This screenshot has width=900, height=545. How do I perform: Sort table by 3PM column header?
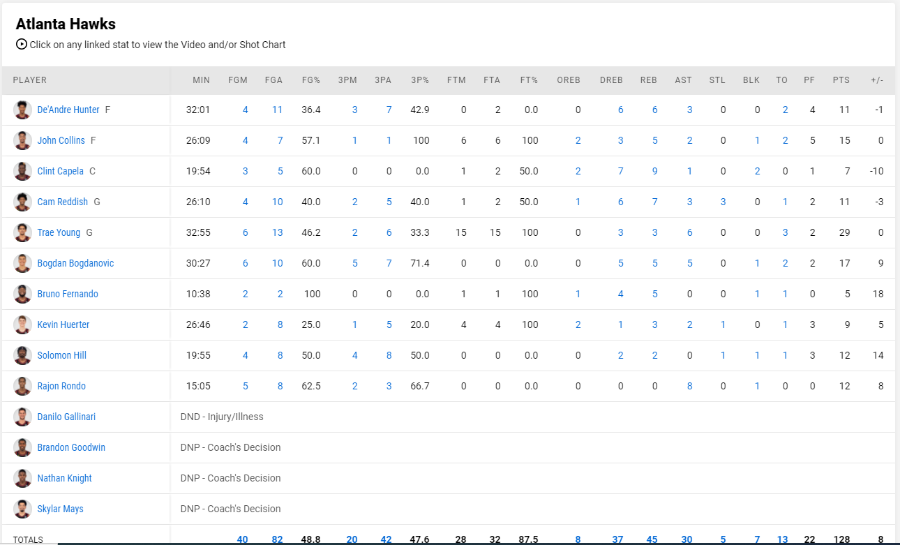[347, 80]
